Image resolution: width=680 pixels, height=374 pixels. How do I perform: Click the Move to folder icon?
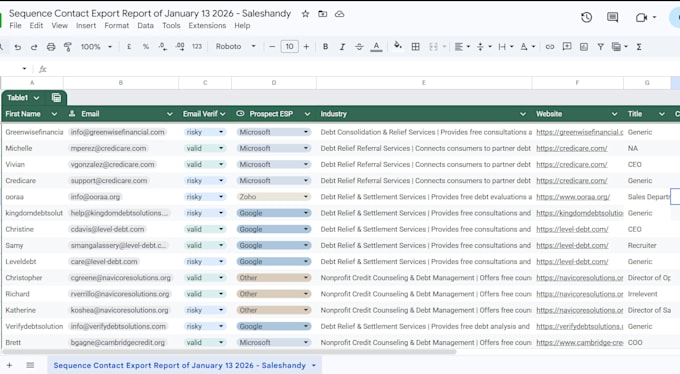322,14
